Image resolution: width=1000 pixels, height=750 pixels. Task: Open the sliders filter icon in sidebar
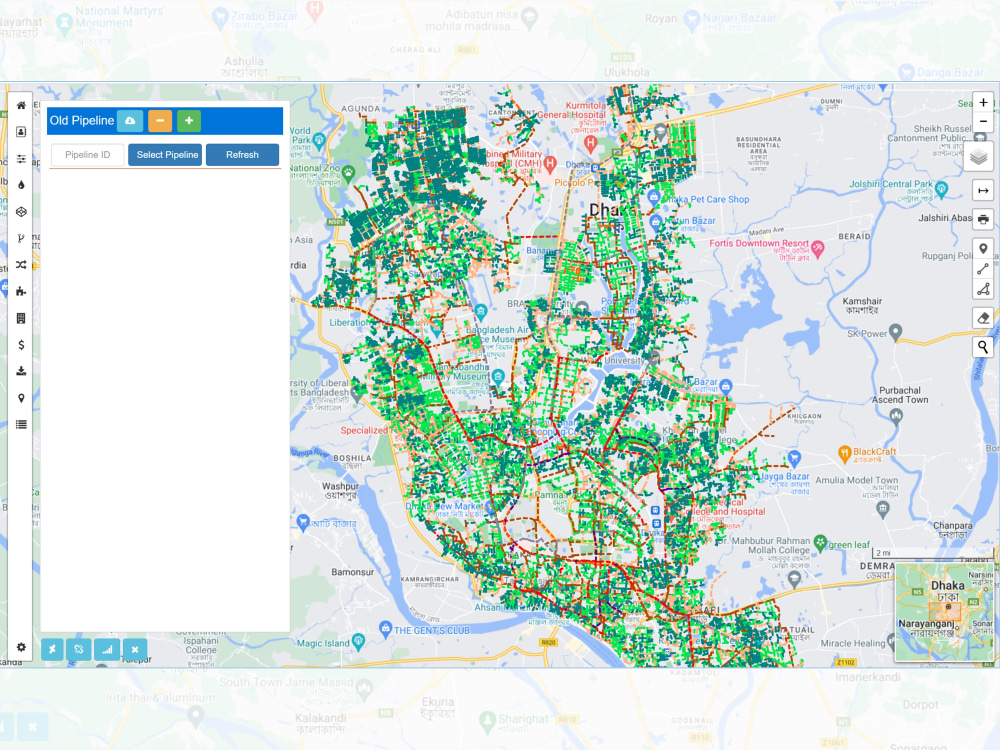[21, 159]
